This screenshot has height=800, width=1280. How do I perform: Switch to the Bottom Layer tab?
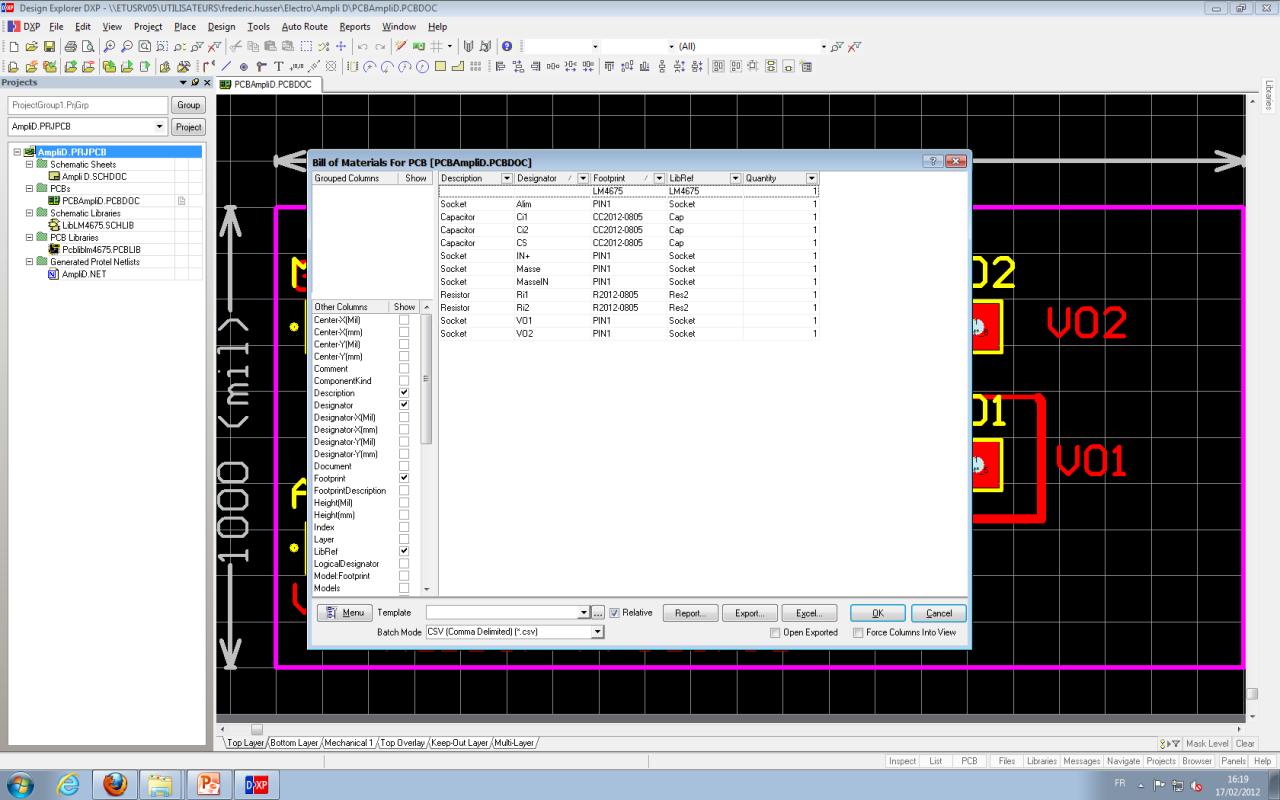294,743
